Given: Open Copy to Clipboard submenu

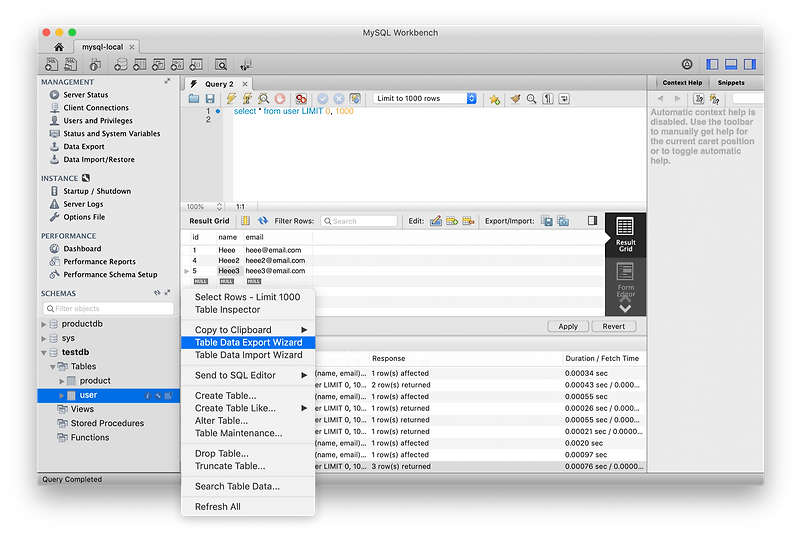Looking at the screenshot, I should (248, 329).
